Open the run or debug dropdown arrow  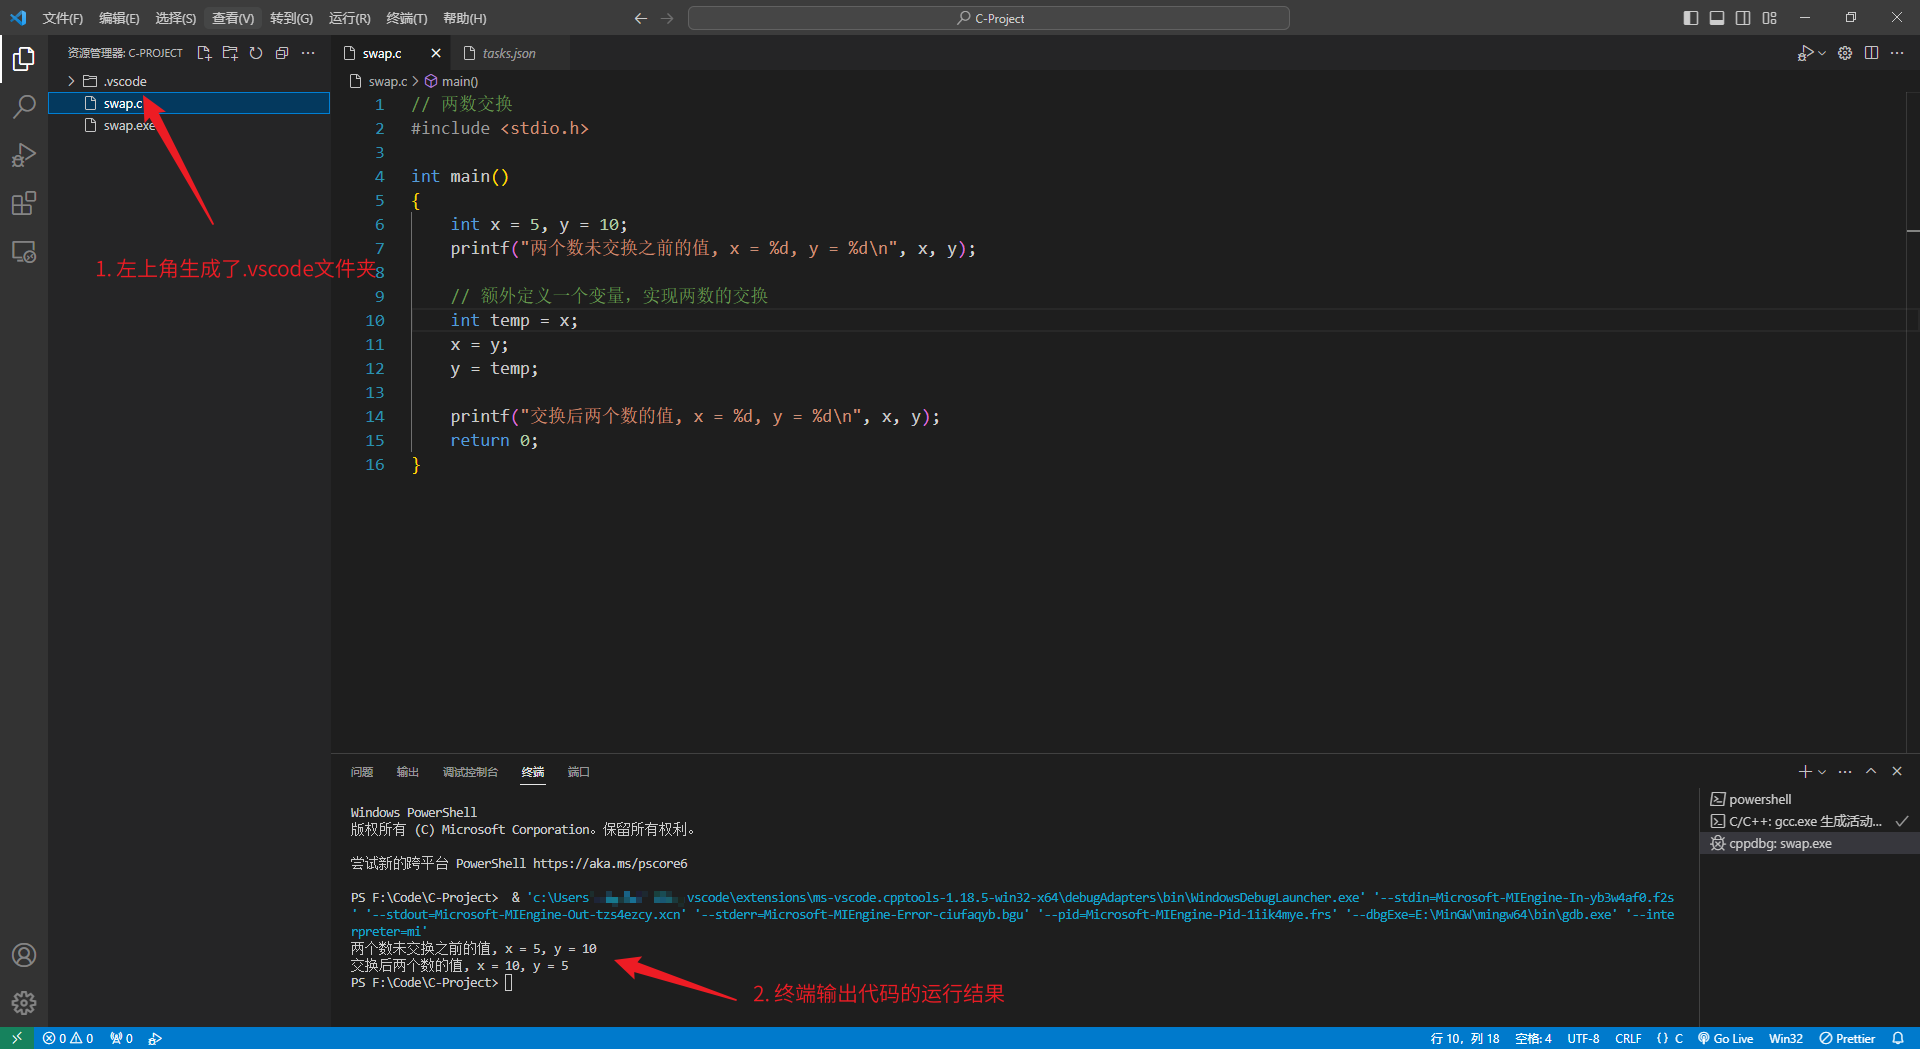point(1822,53)
